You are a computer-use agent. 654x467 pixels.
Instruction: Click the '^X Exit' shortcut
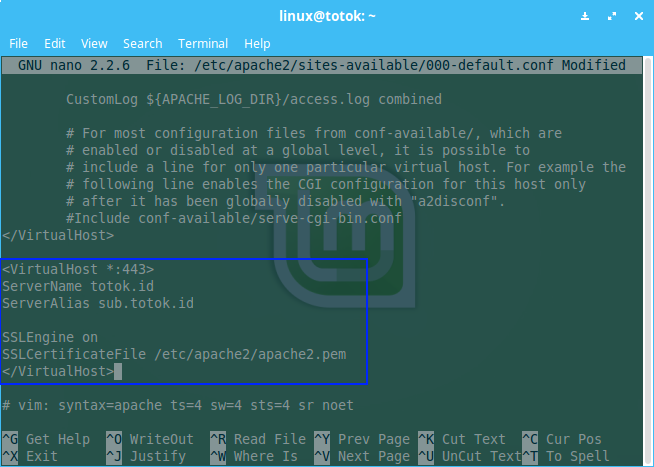(x=30, y=457)
